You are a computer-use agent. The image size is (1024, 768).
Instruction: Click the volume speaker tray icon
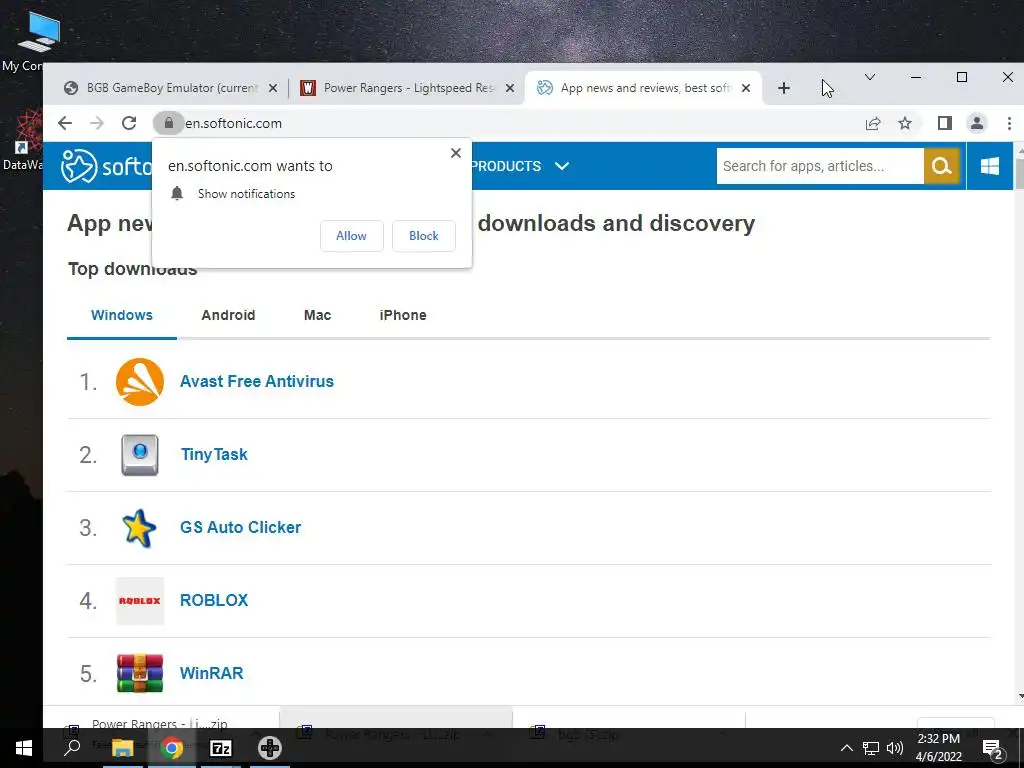coord(895,748)
